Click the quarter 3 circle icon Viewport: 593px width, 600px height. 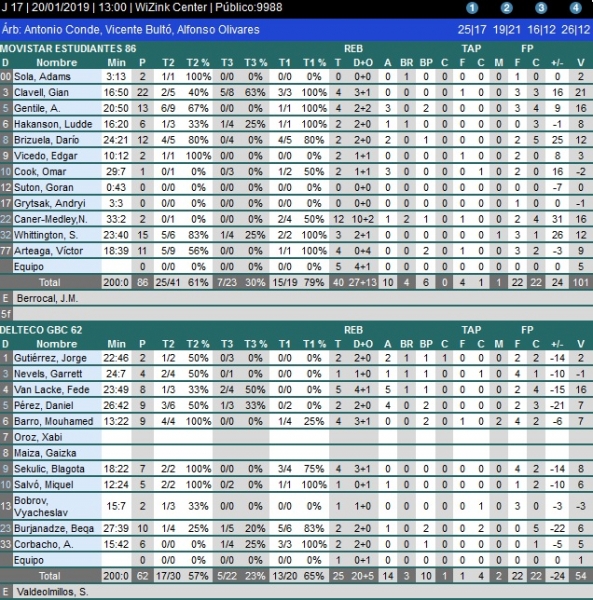[541, 8]
